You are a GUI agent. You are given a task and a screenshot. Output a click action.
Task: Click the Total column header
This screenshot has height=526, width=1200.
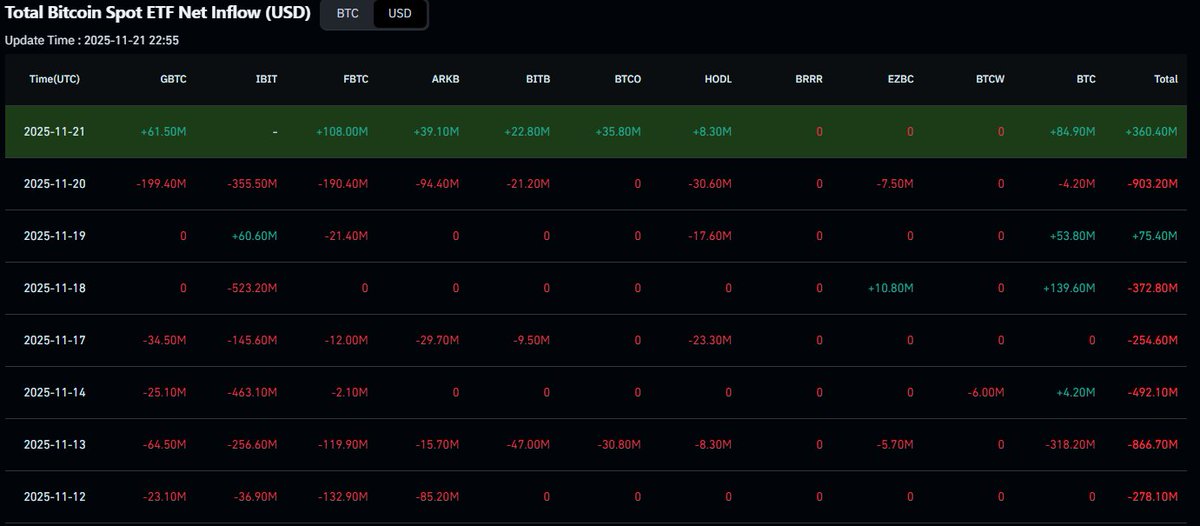coord(1165,79)
